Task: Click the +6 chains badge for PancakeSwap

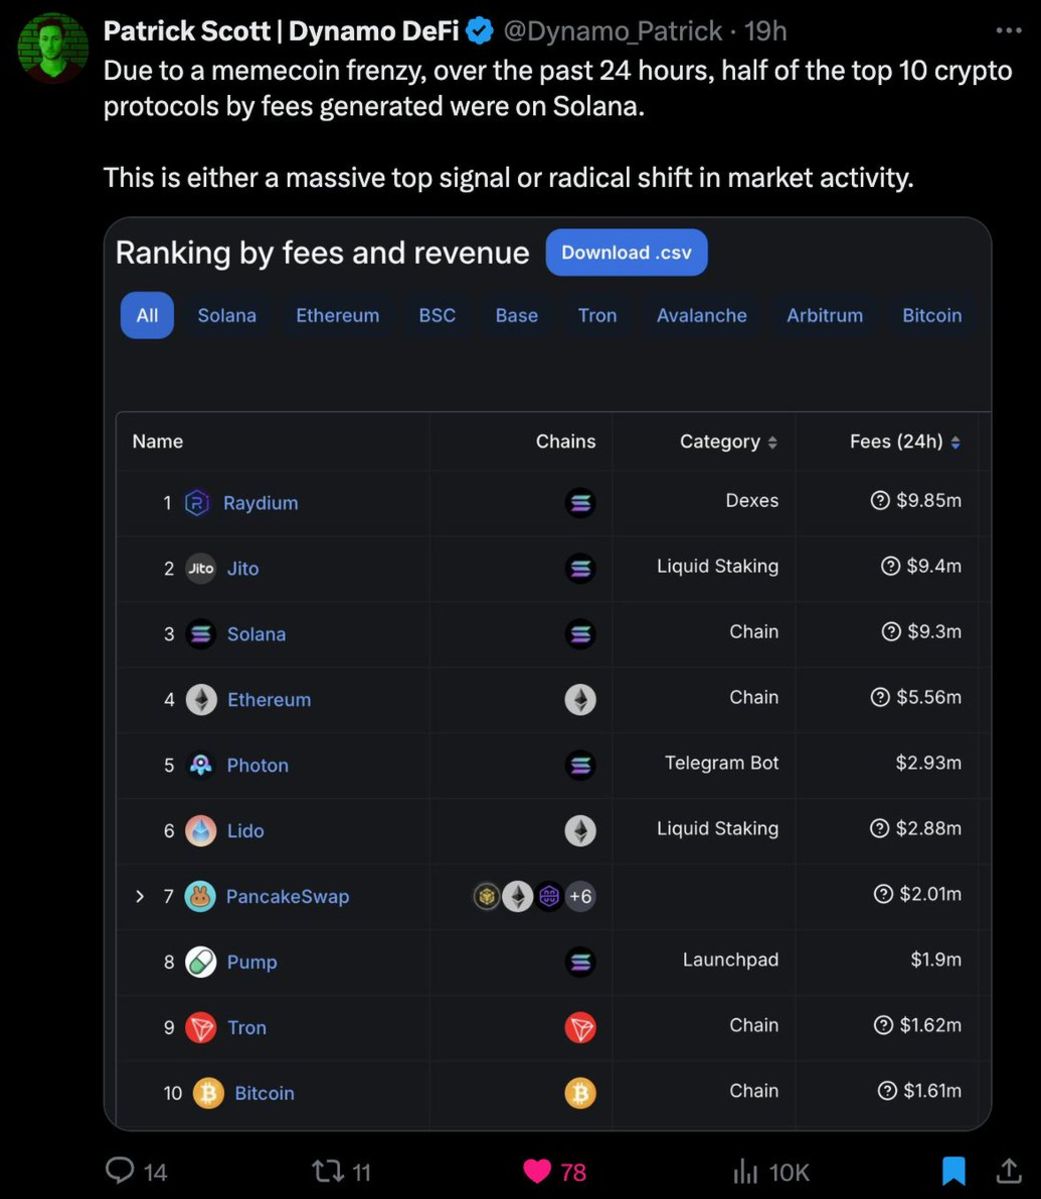Action: coord(580,896)
